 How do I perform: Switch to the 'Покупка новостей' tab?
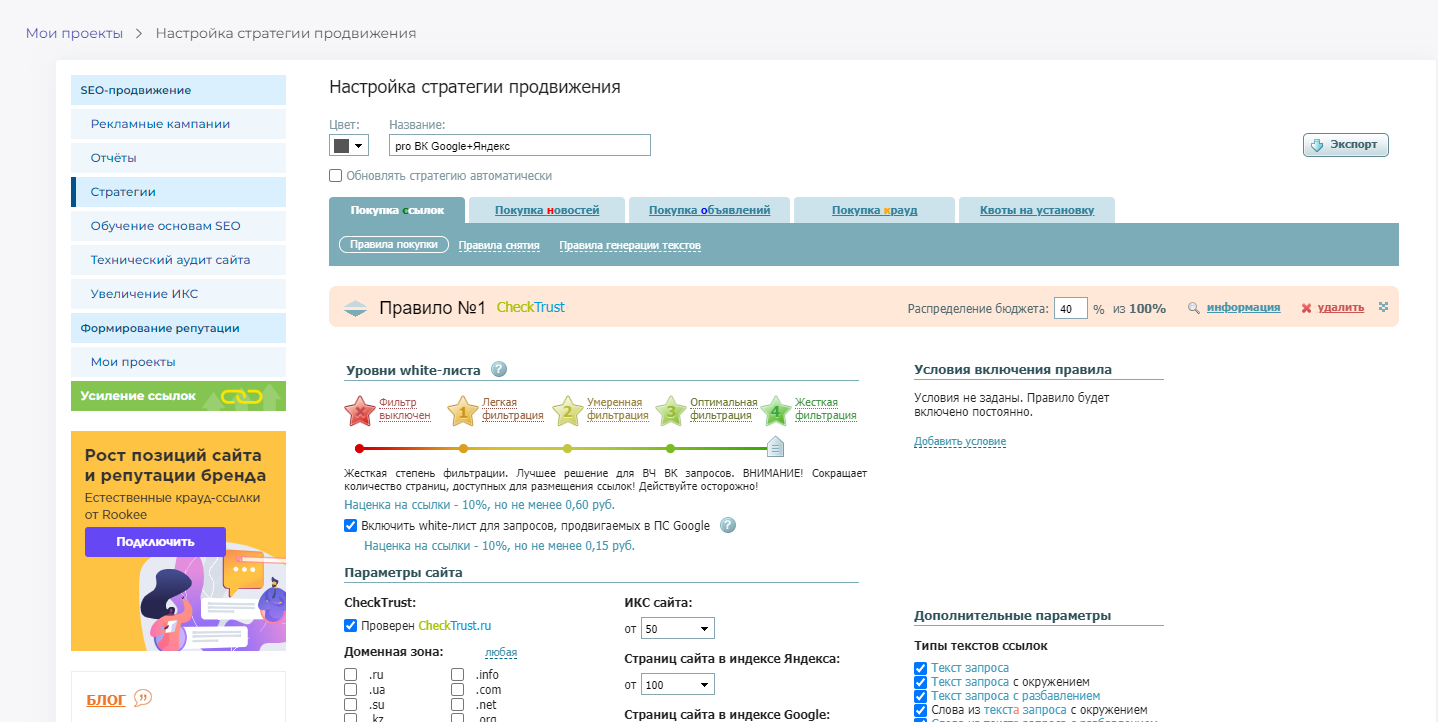(546, 210)
